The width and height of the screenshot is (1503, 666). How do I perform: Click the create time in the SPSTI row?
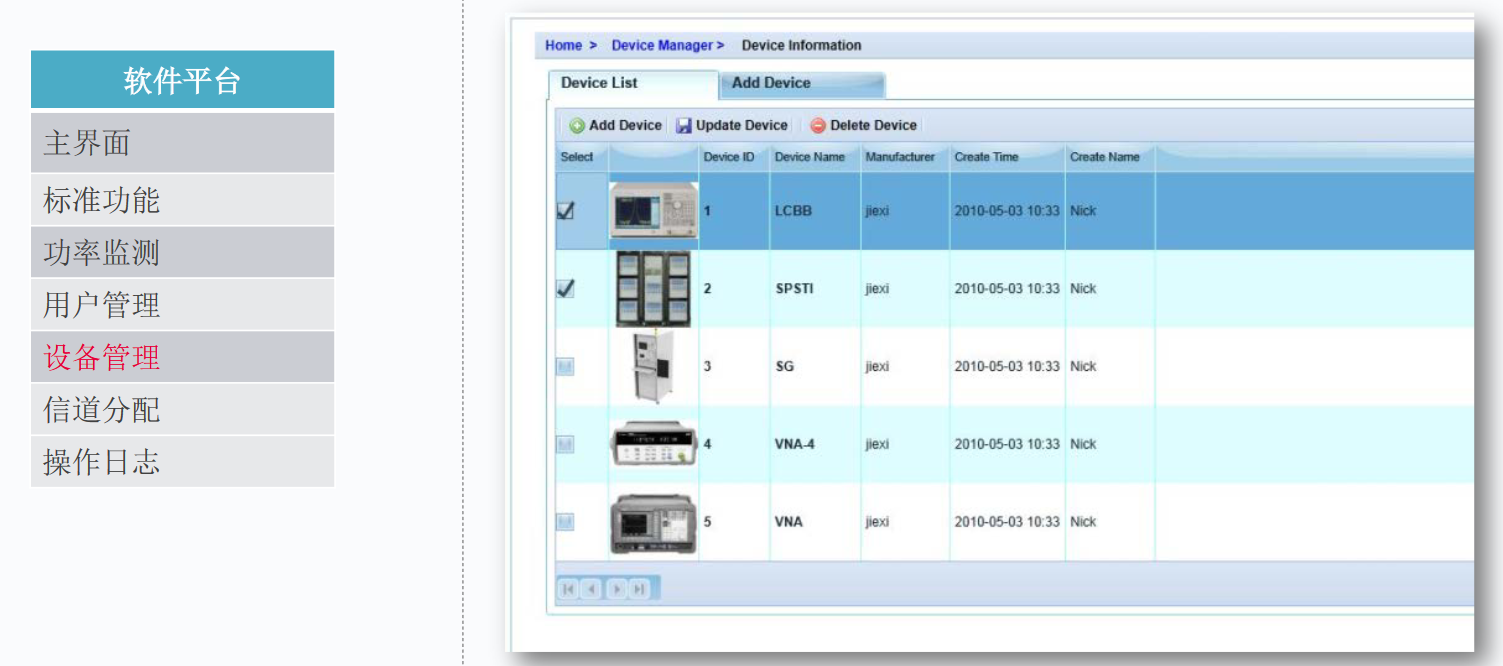(1007, 289)
